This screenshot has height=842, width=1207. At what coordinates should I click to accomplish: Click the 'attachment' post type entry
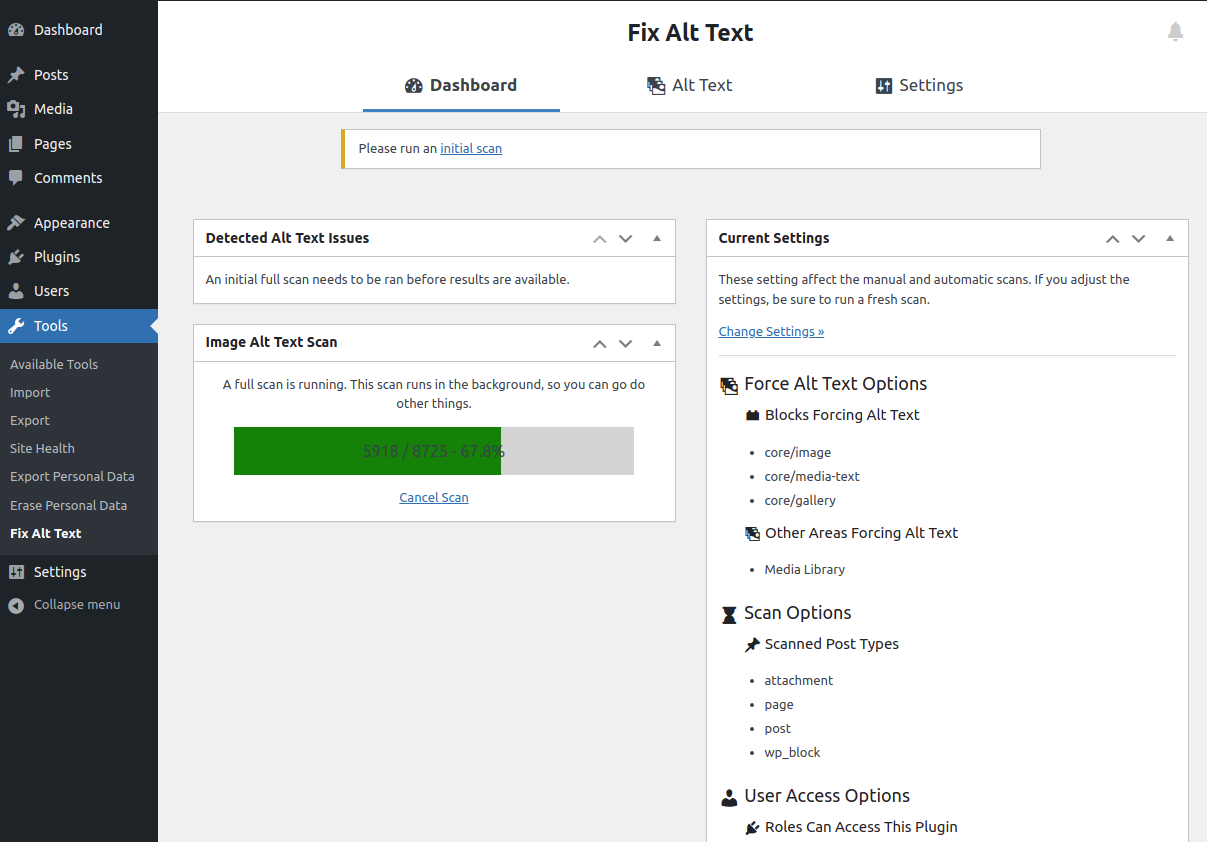[x=799, y=680]
